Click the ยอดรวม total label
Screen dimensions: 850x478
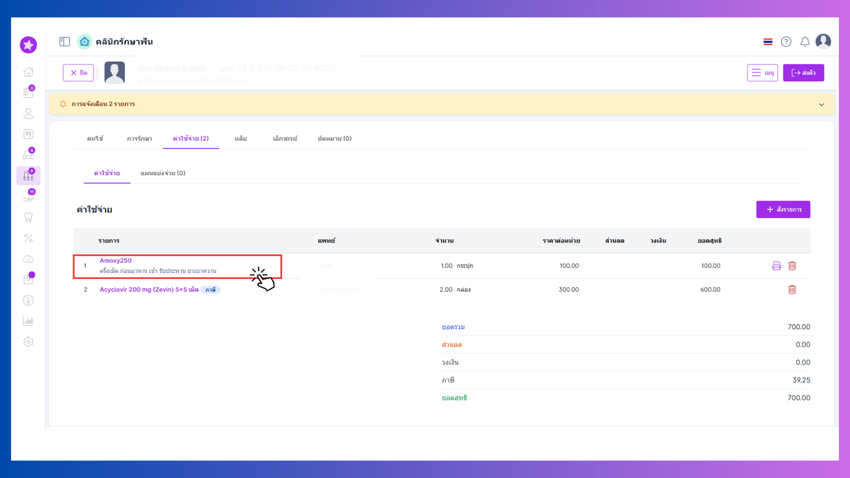(x=453, y=327)
